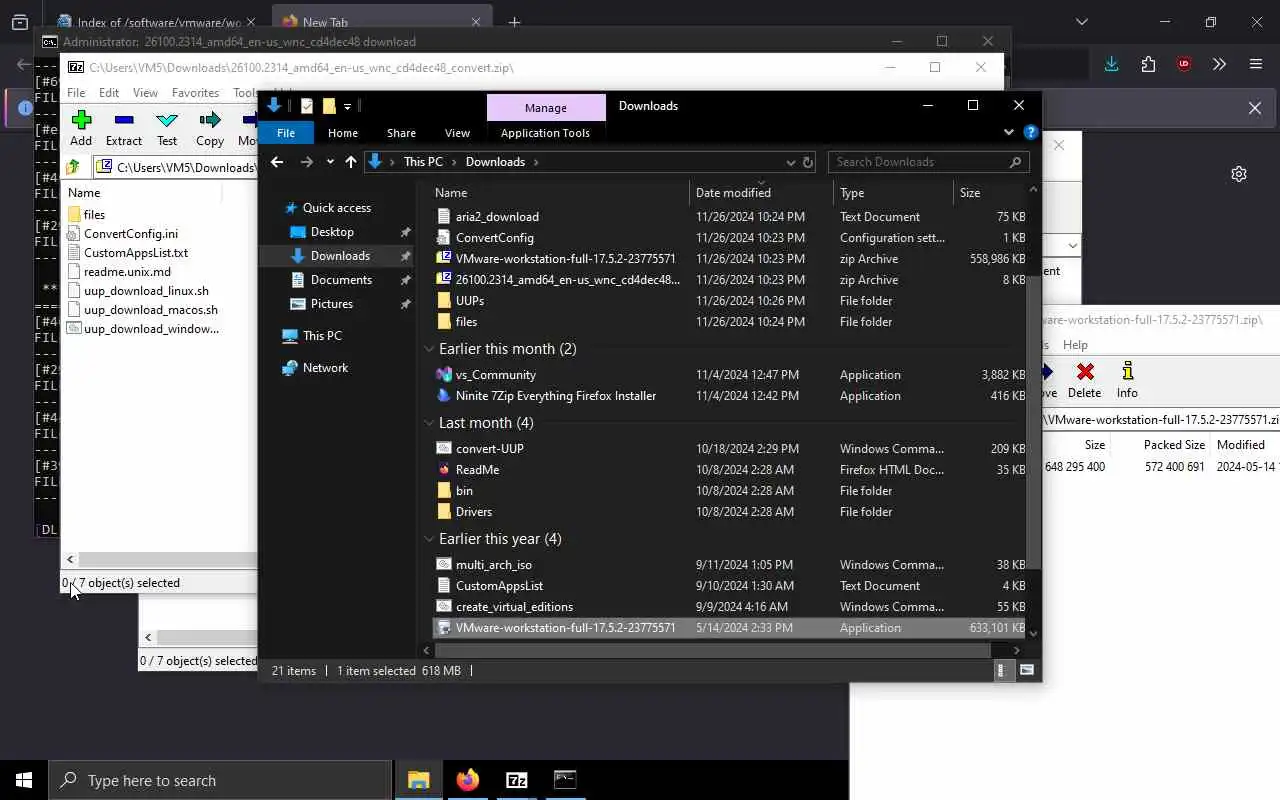
Task: Sort by the Date modified column
Action: (x=761, y=193)
